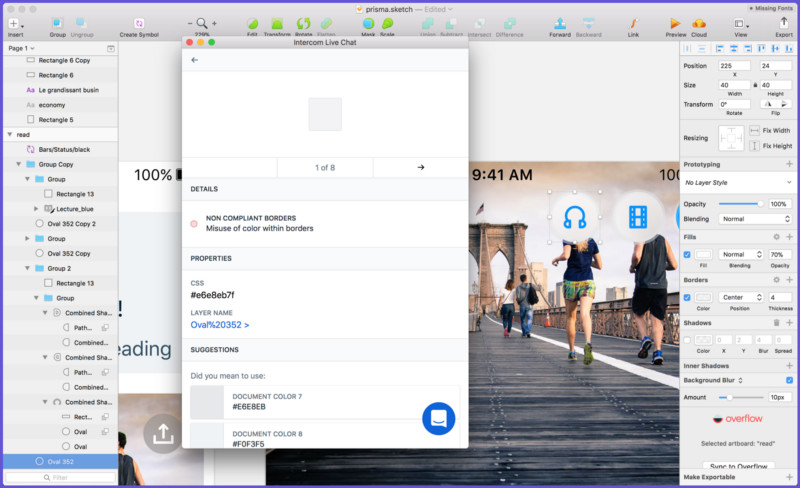Collapse the read artboard
800x488 pixels.
click(x=10, y=134)
